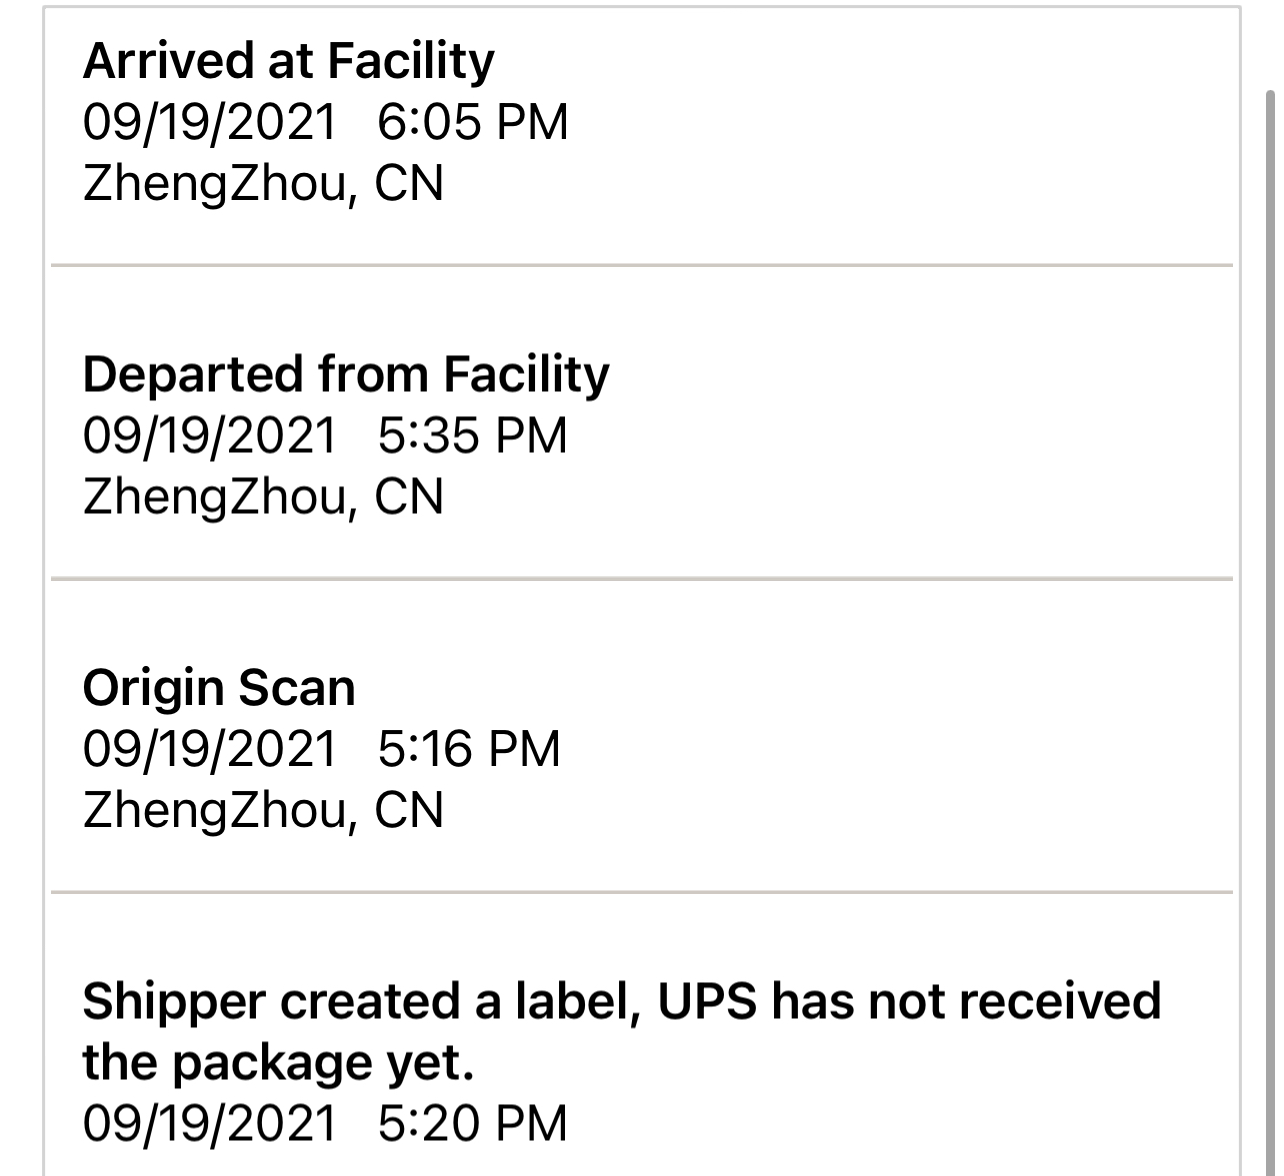Screen dimensions: 1284x1176
Task: Click the vertical scrollbar on the right
Action: tap(1270, 600)
